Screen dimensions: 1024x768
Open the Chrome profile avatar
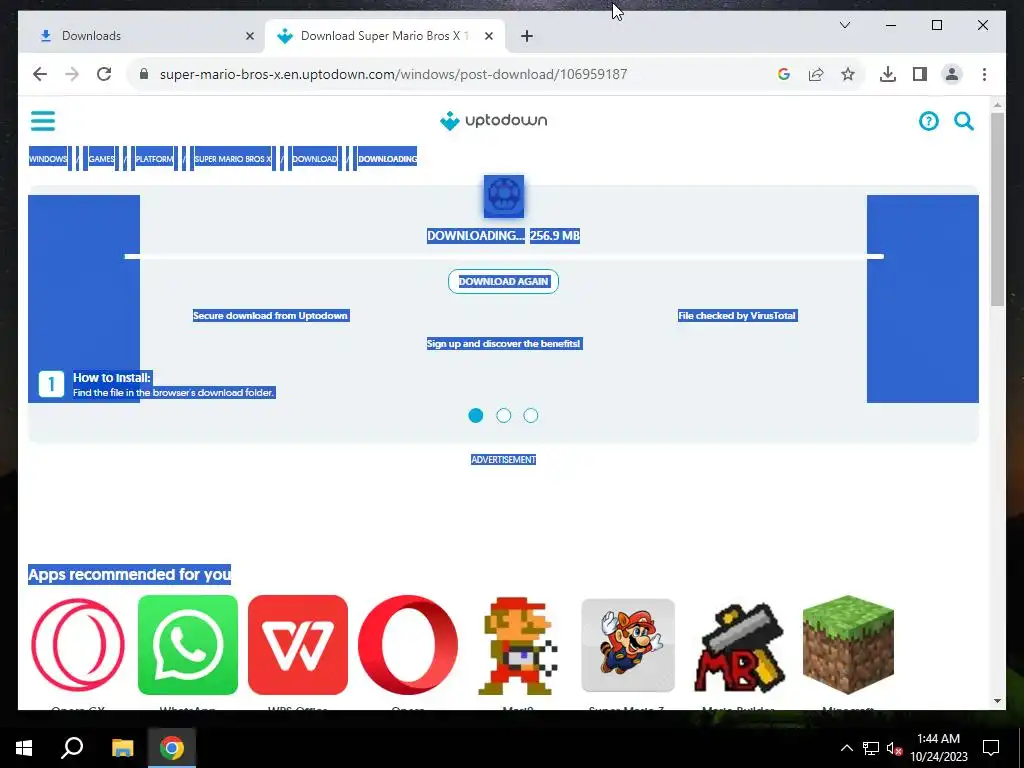coord(952,74)
